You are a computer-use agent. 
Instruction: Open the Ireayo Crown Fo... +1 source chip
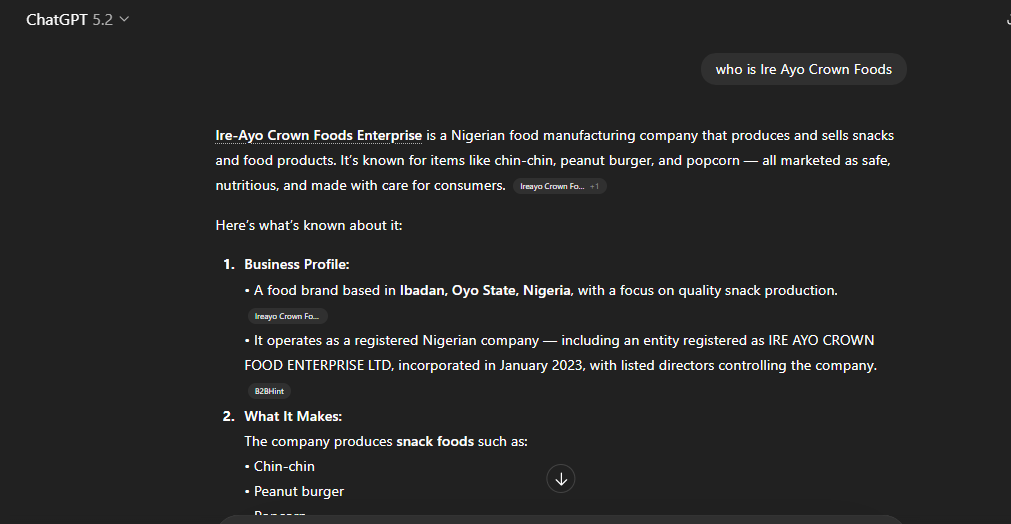[x=551, y=186]
